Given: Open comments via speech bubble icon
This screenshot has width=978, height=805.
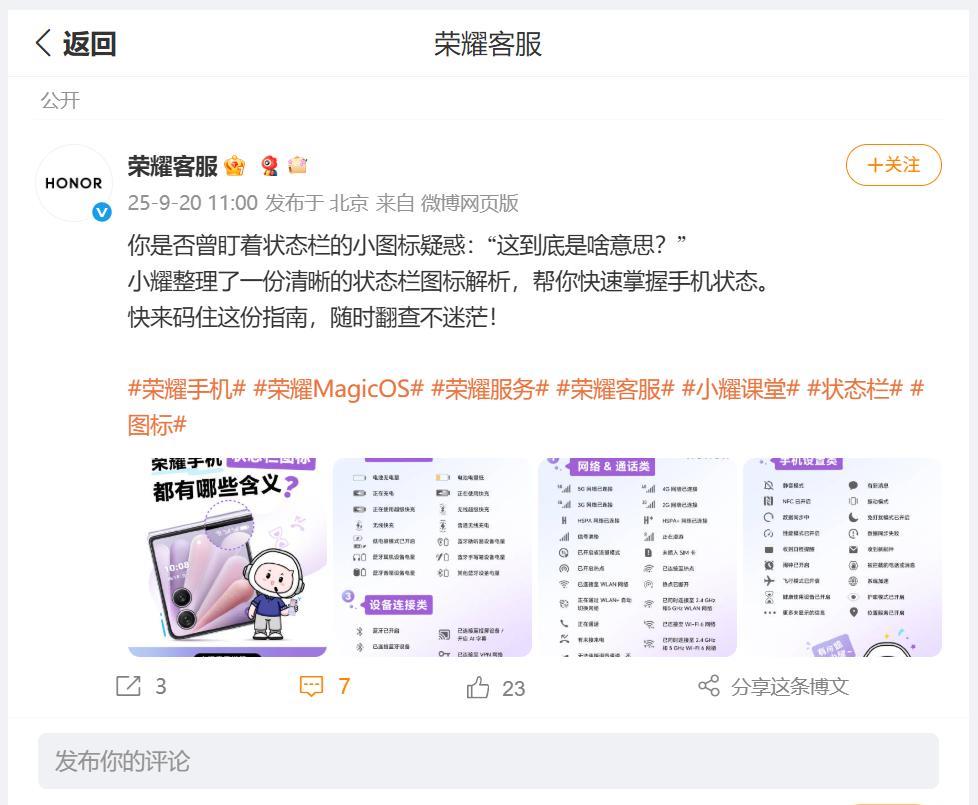Looking at the screenshot, I should click(311, 686).
